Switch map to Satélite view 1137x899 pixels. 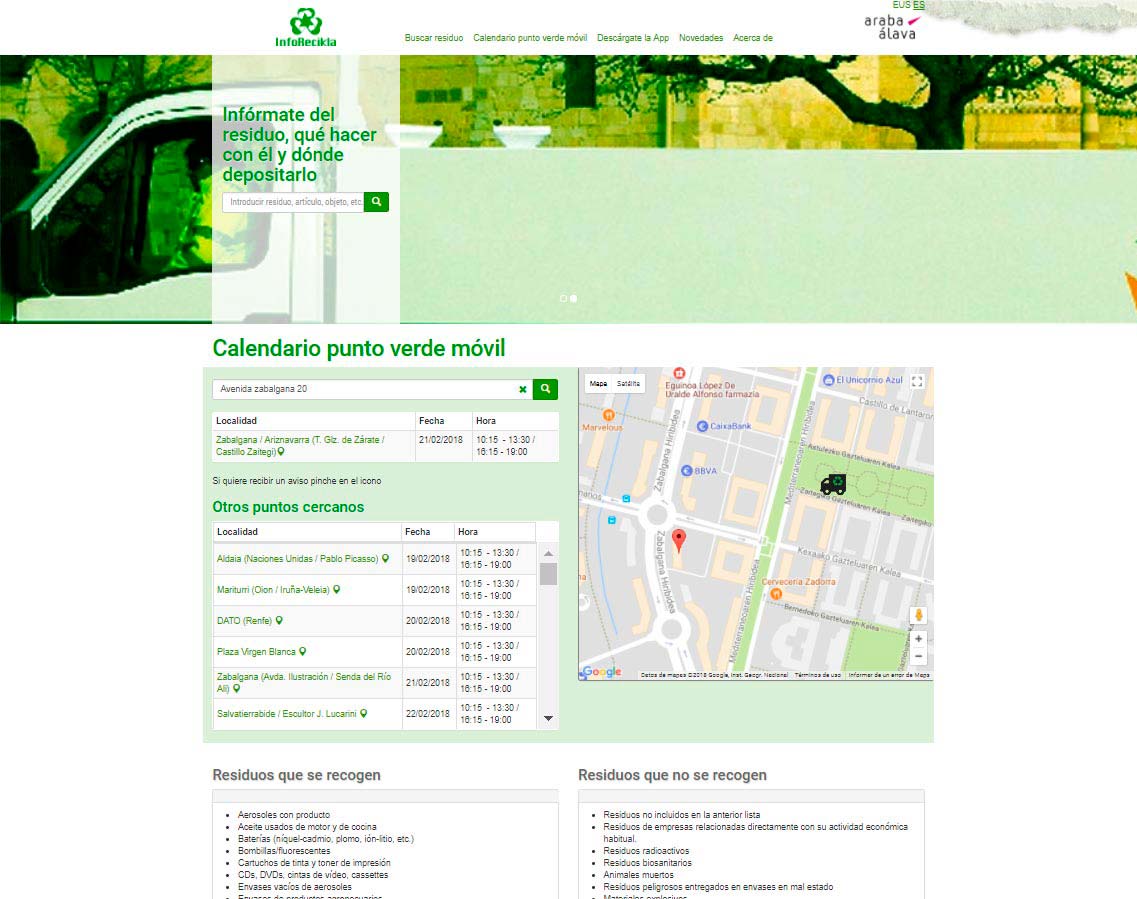[628, 384]
